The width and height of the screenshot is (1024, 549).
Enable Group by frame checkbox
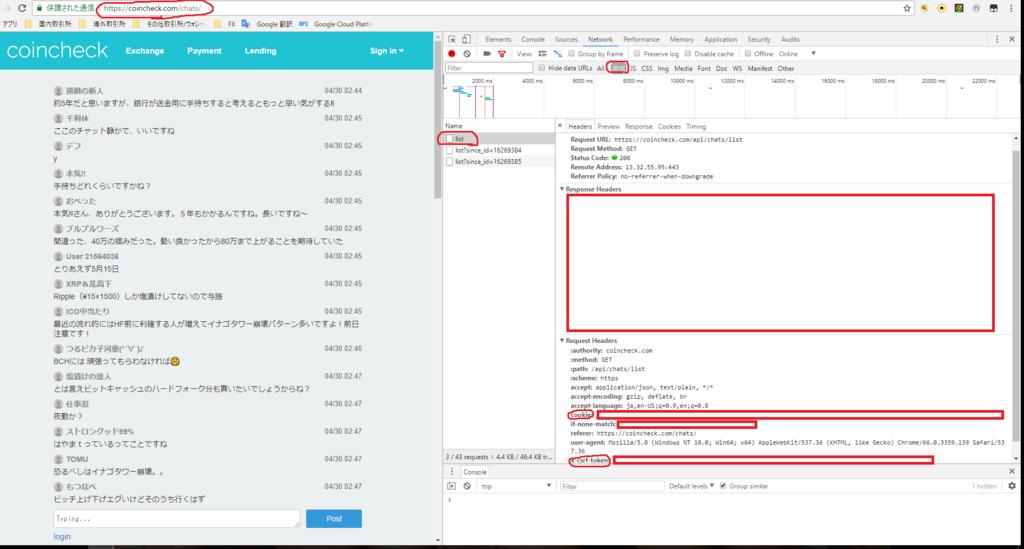click(571, 54)
